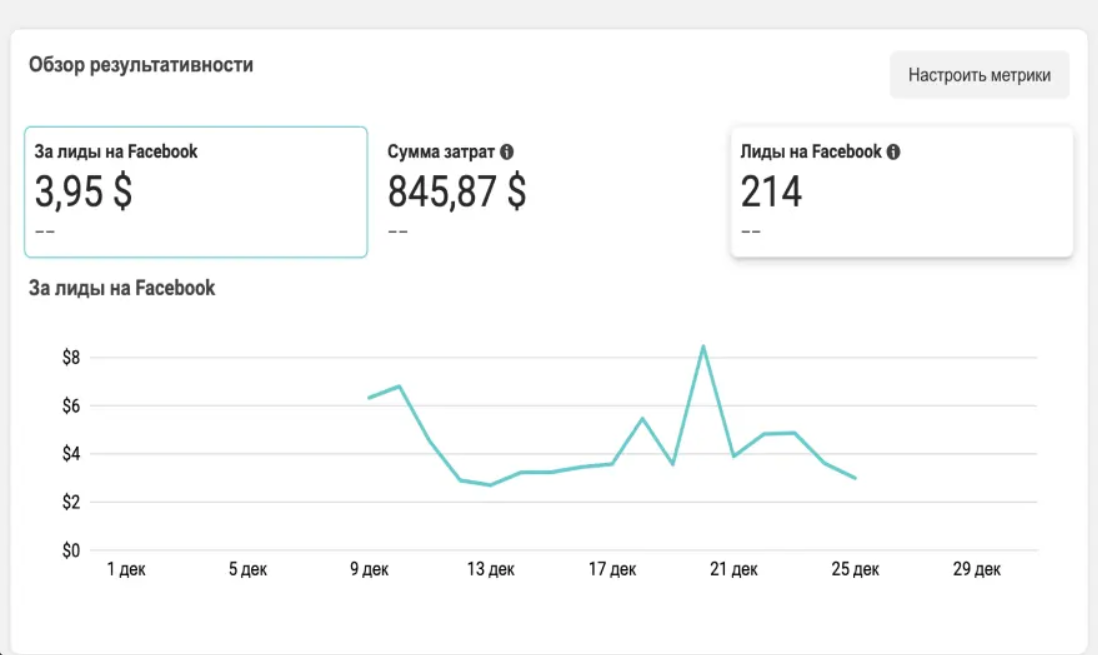Click the 29 дек axis label
Viewport: 1098px width, 655px height.
[x=977, y=569]
